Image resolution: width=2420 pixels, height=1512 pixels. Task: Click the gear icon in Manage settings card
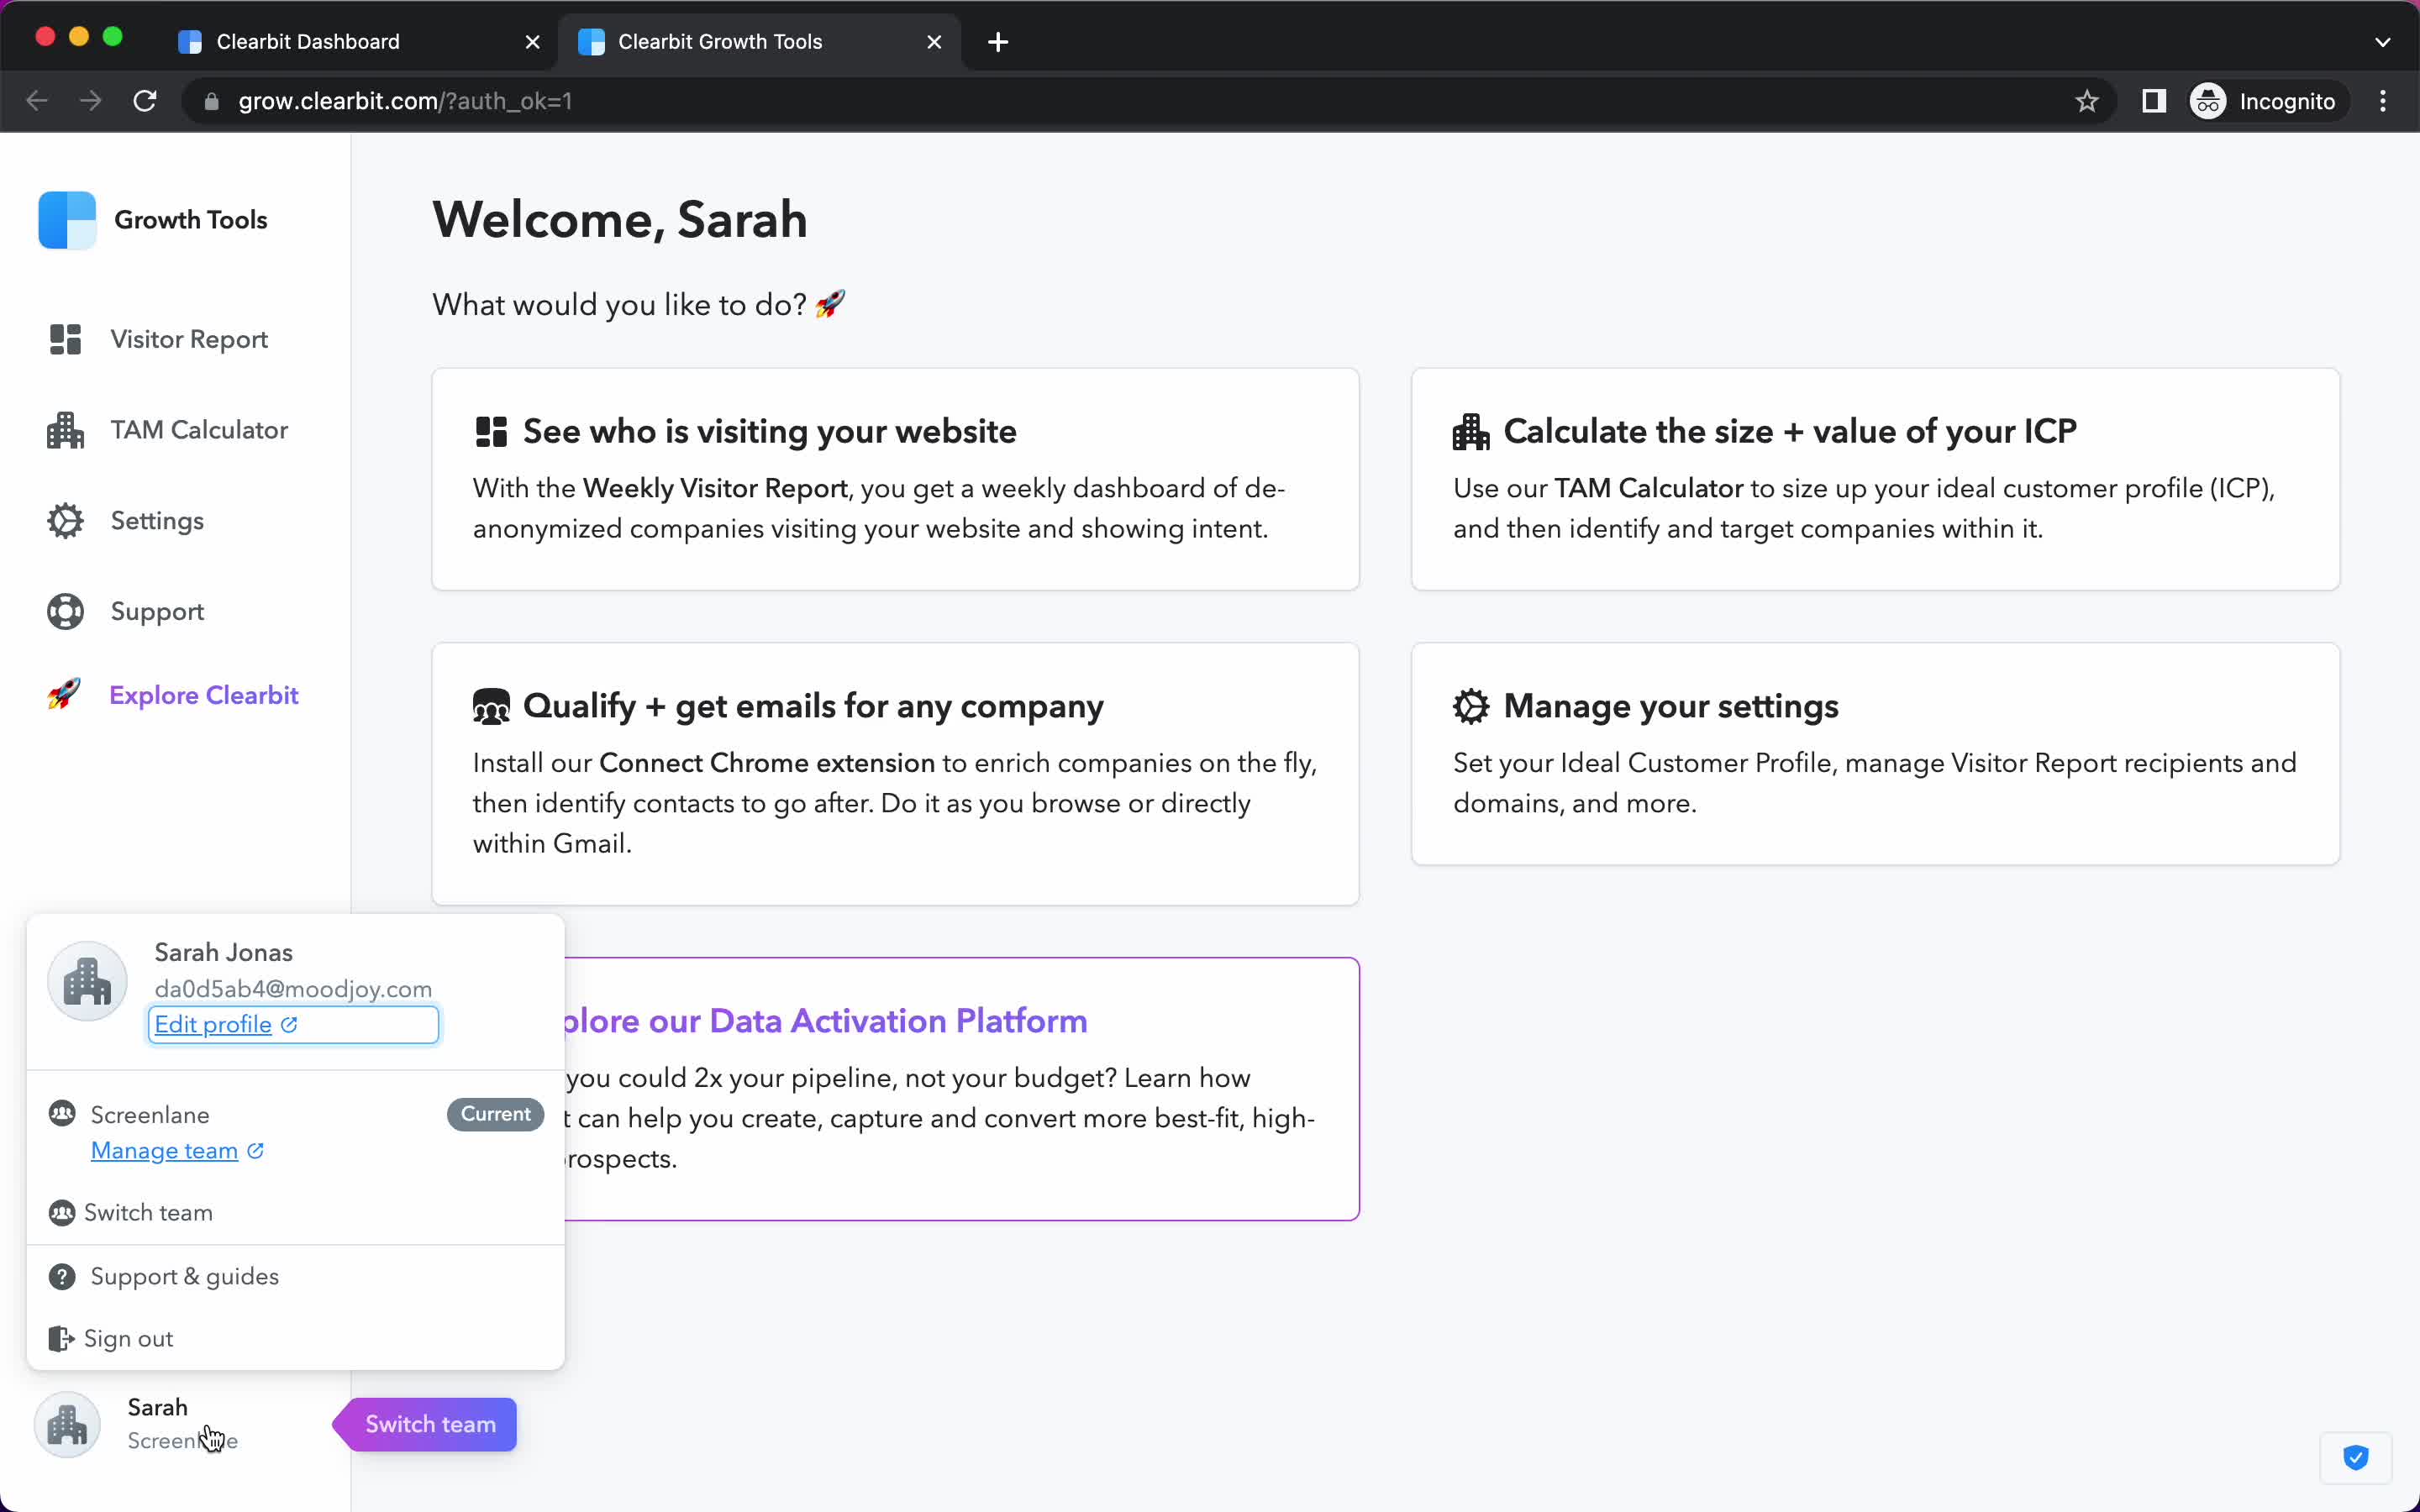coord(1471,706)
